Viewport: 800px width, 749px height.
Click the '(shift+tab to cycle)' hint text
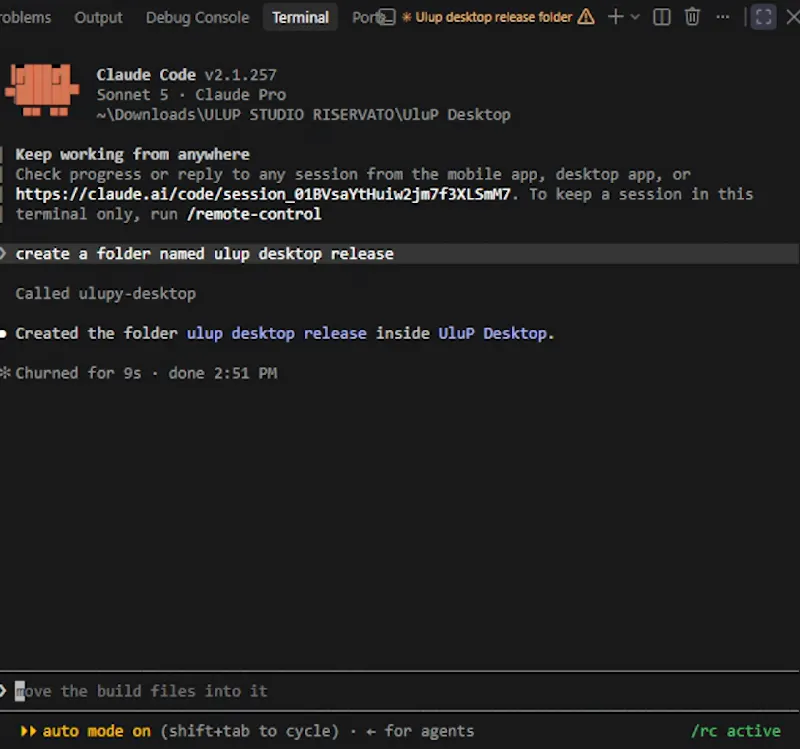click(249, 731)
